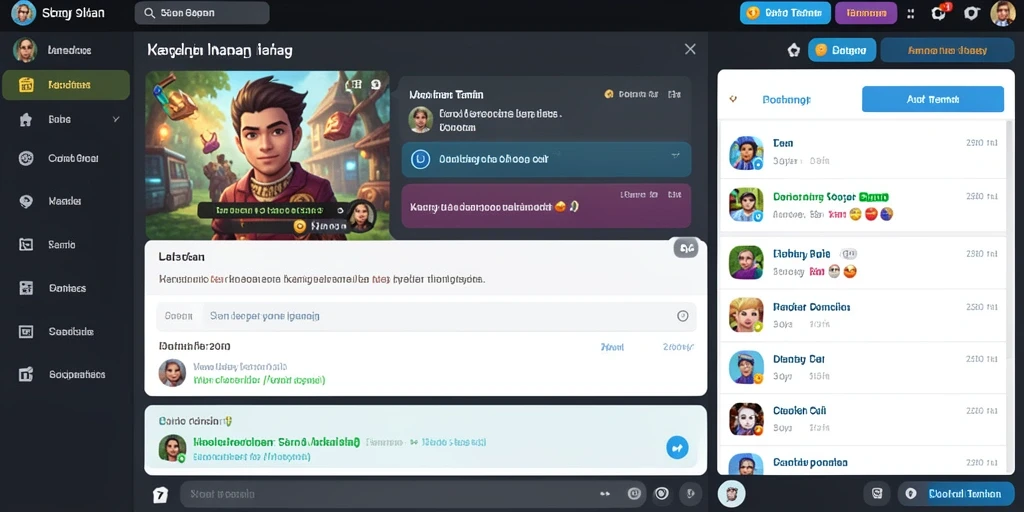Expand the dropdown arrow on the teal row
Image resolution: width=1024 pixels, height=512 pixels.
point(675,156)
